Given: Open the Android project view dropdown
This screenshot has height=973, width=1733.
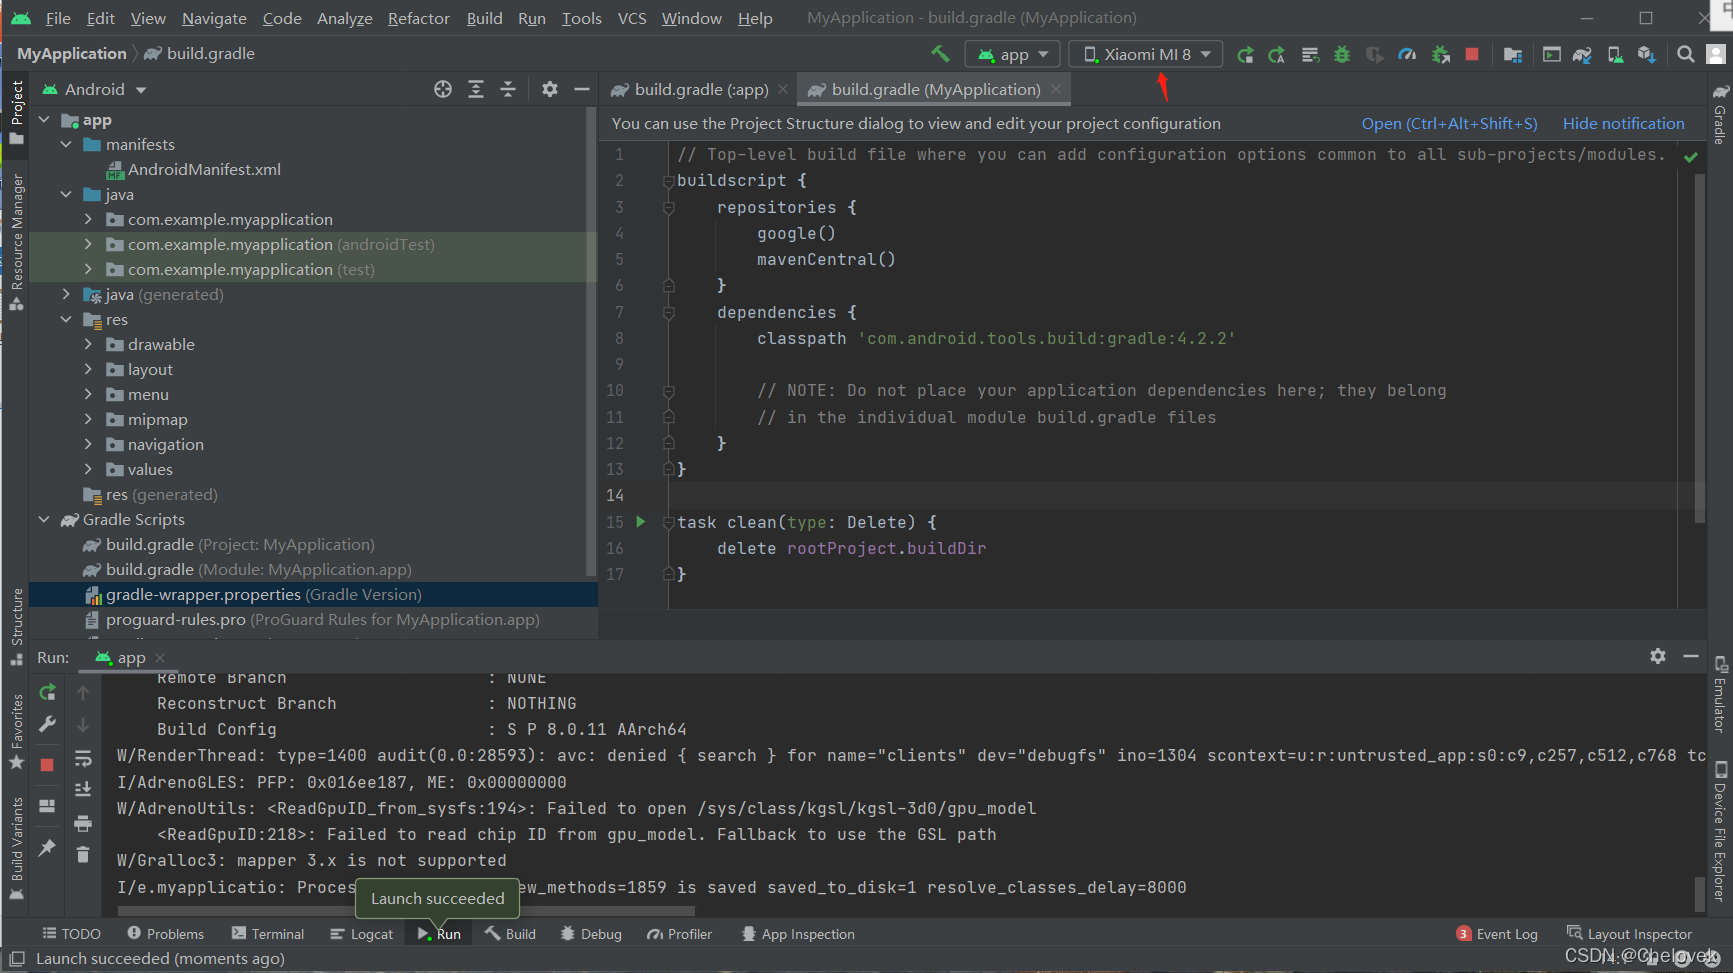Looking at the screenshot, I should [x=95, y=89].
